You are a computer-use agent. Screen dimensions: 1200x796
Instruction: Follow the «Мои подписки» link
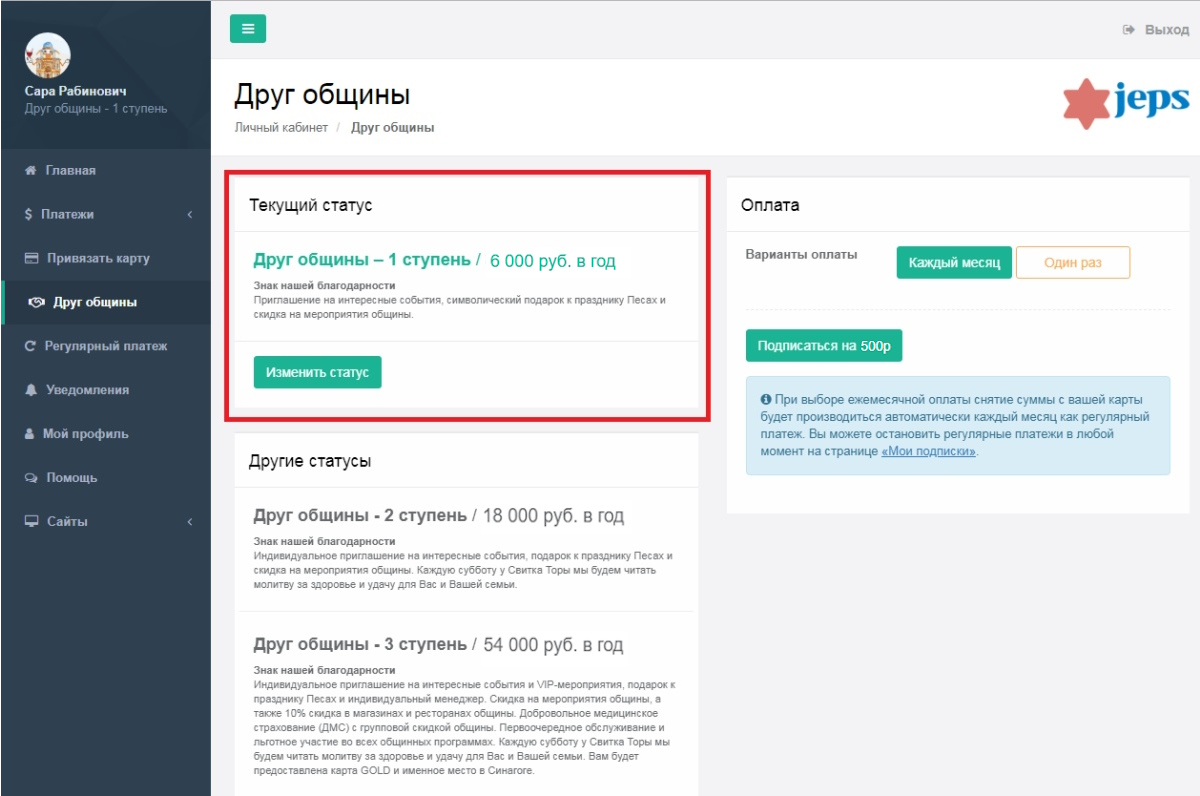coord(927,451)
